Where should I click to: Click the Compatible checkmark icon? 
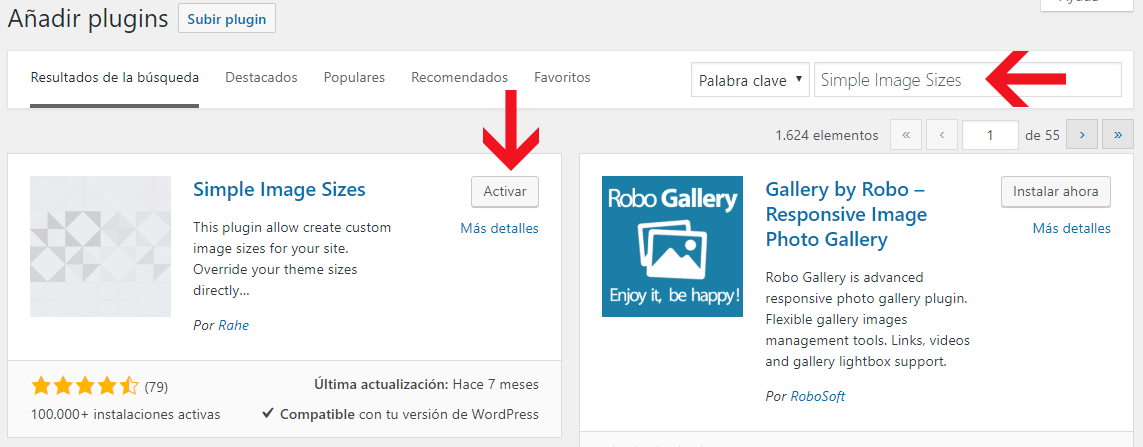(x=268, y=414)
